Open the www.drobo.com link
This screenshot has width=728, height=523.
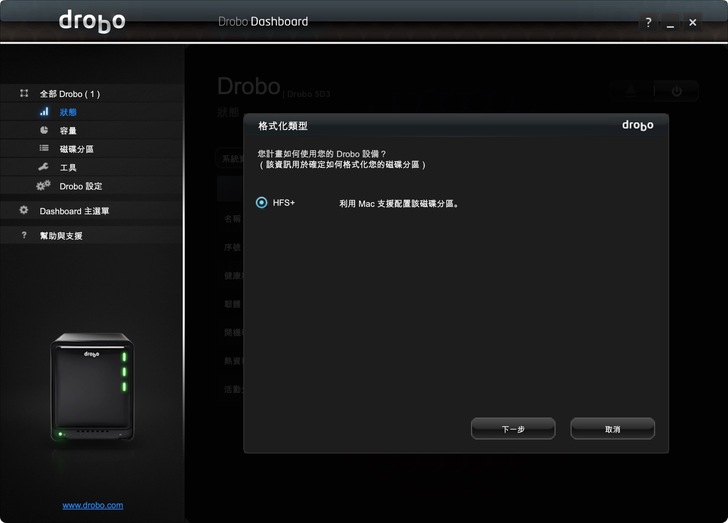pyautogui.click(x=93, y=505)
